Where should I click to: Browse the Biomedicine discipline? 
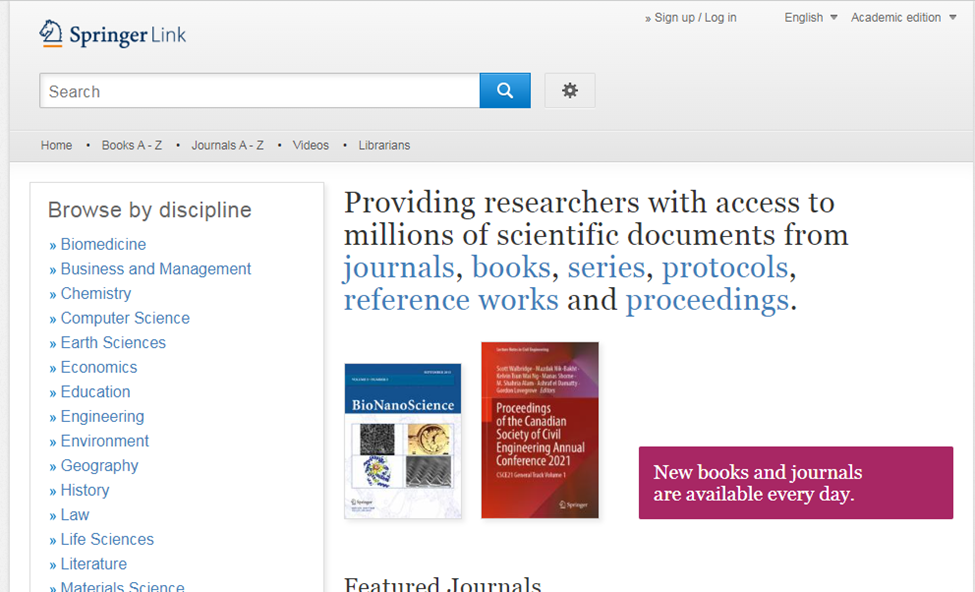(x=103, y=244)
